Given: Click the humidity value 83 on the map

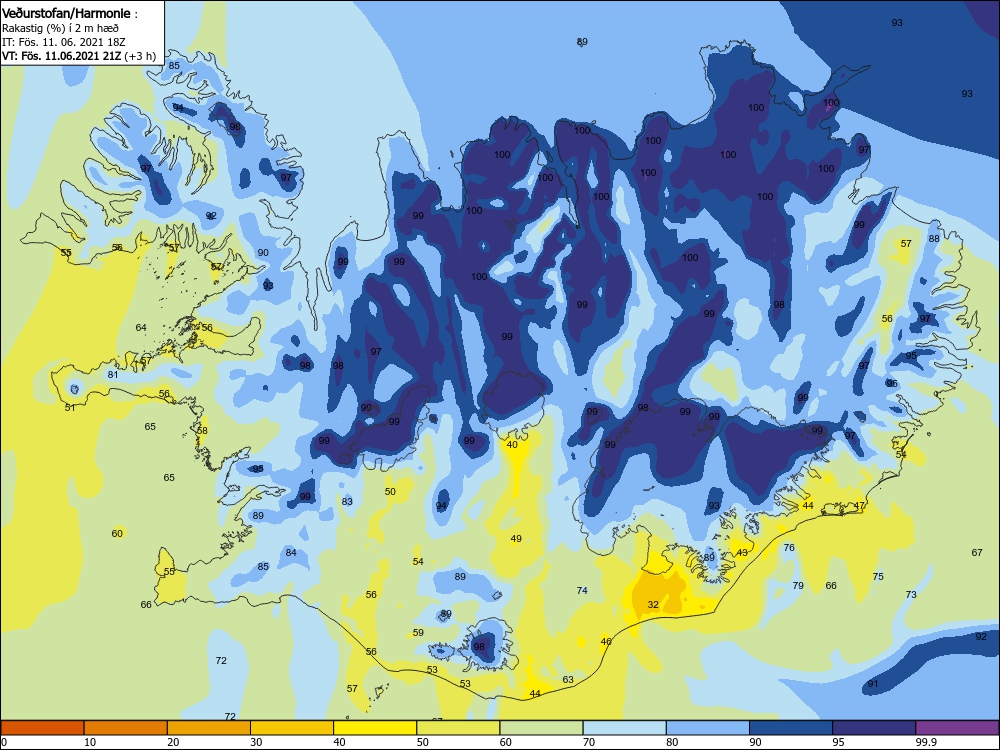Looking at the screenshot, I should [347, 501].
